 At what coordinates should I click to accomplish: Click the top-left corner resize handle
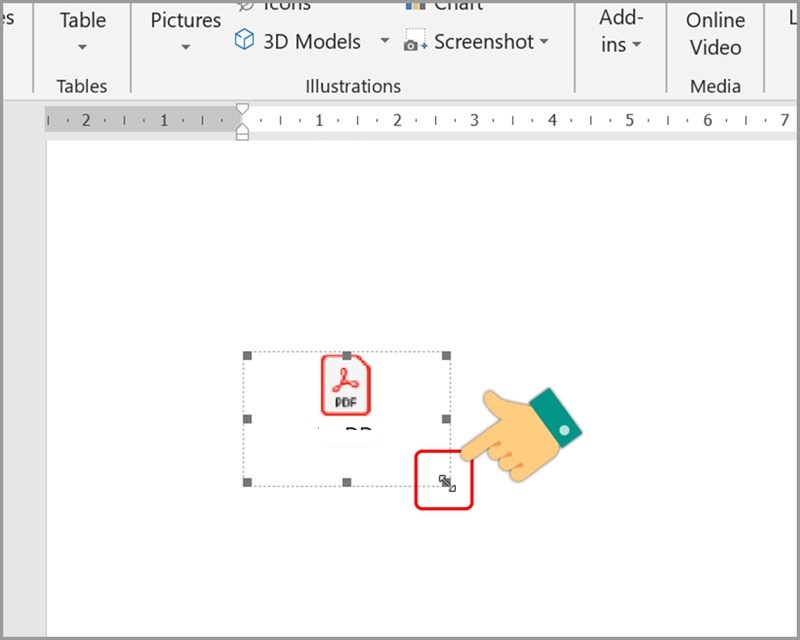tap(247, 356)
